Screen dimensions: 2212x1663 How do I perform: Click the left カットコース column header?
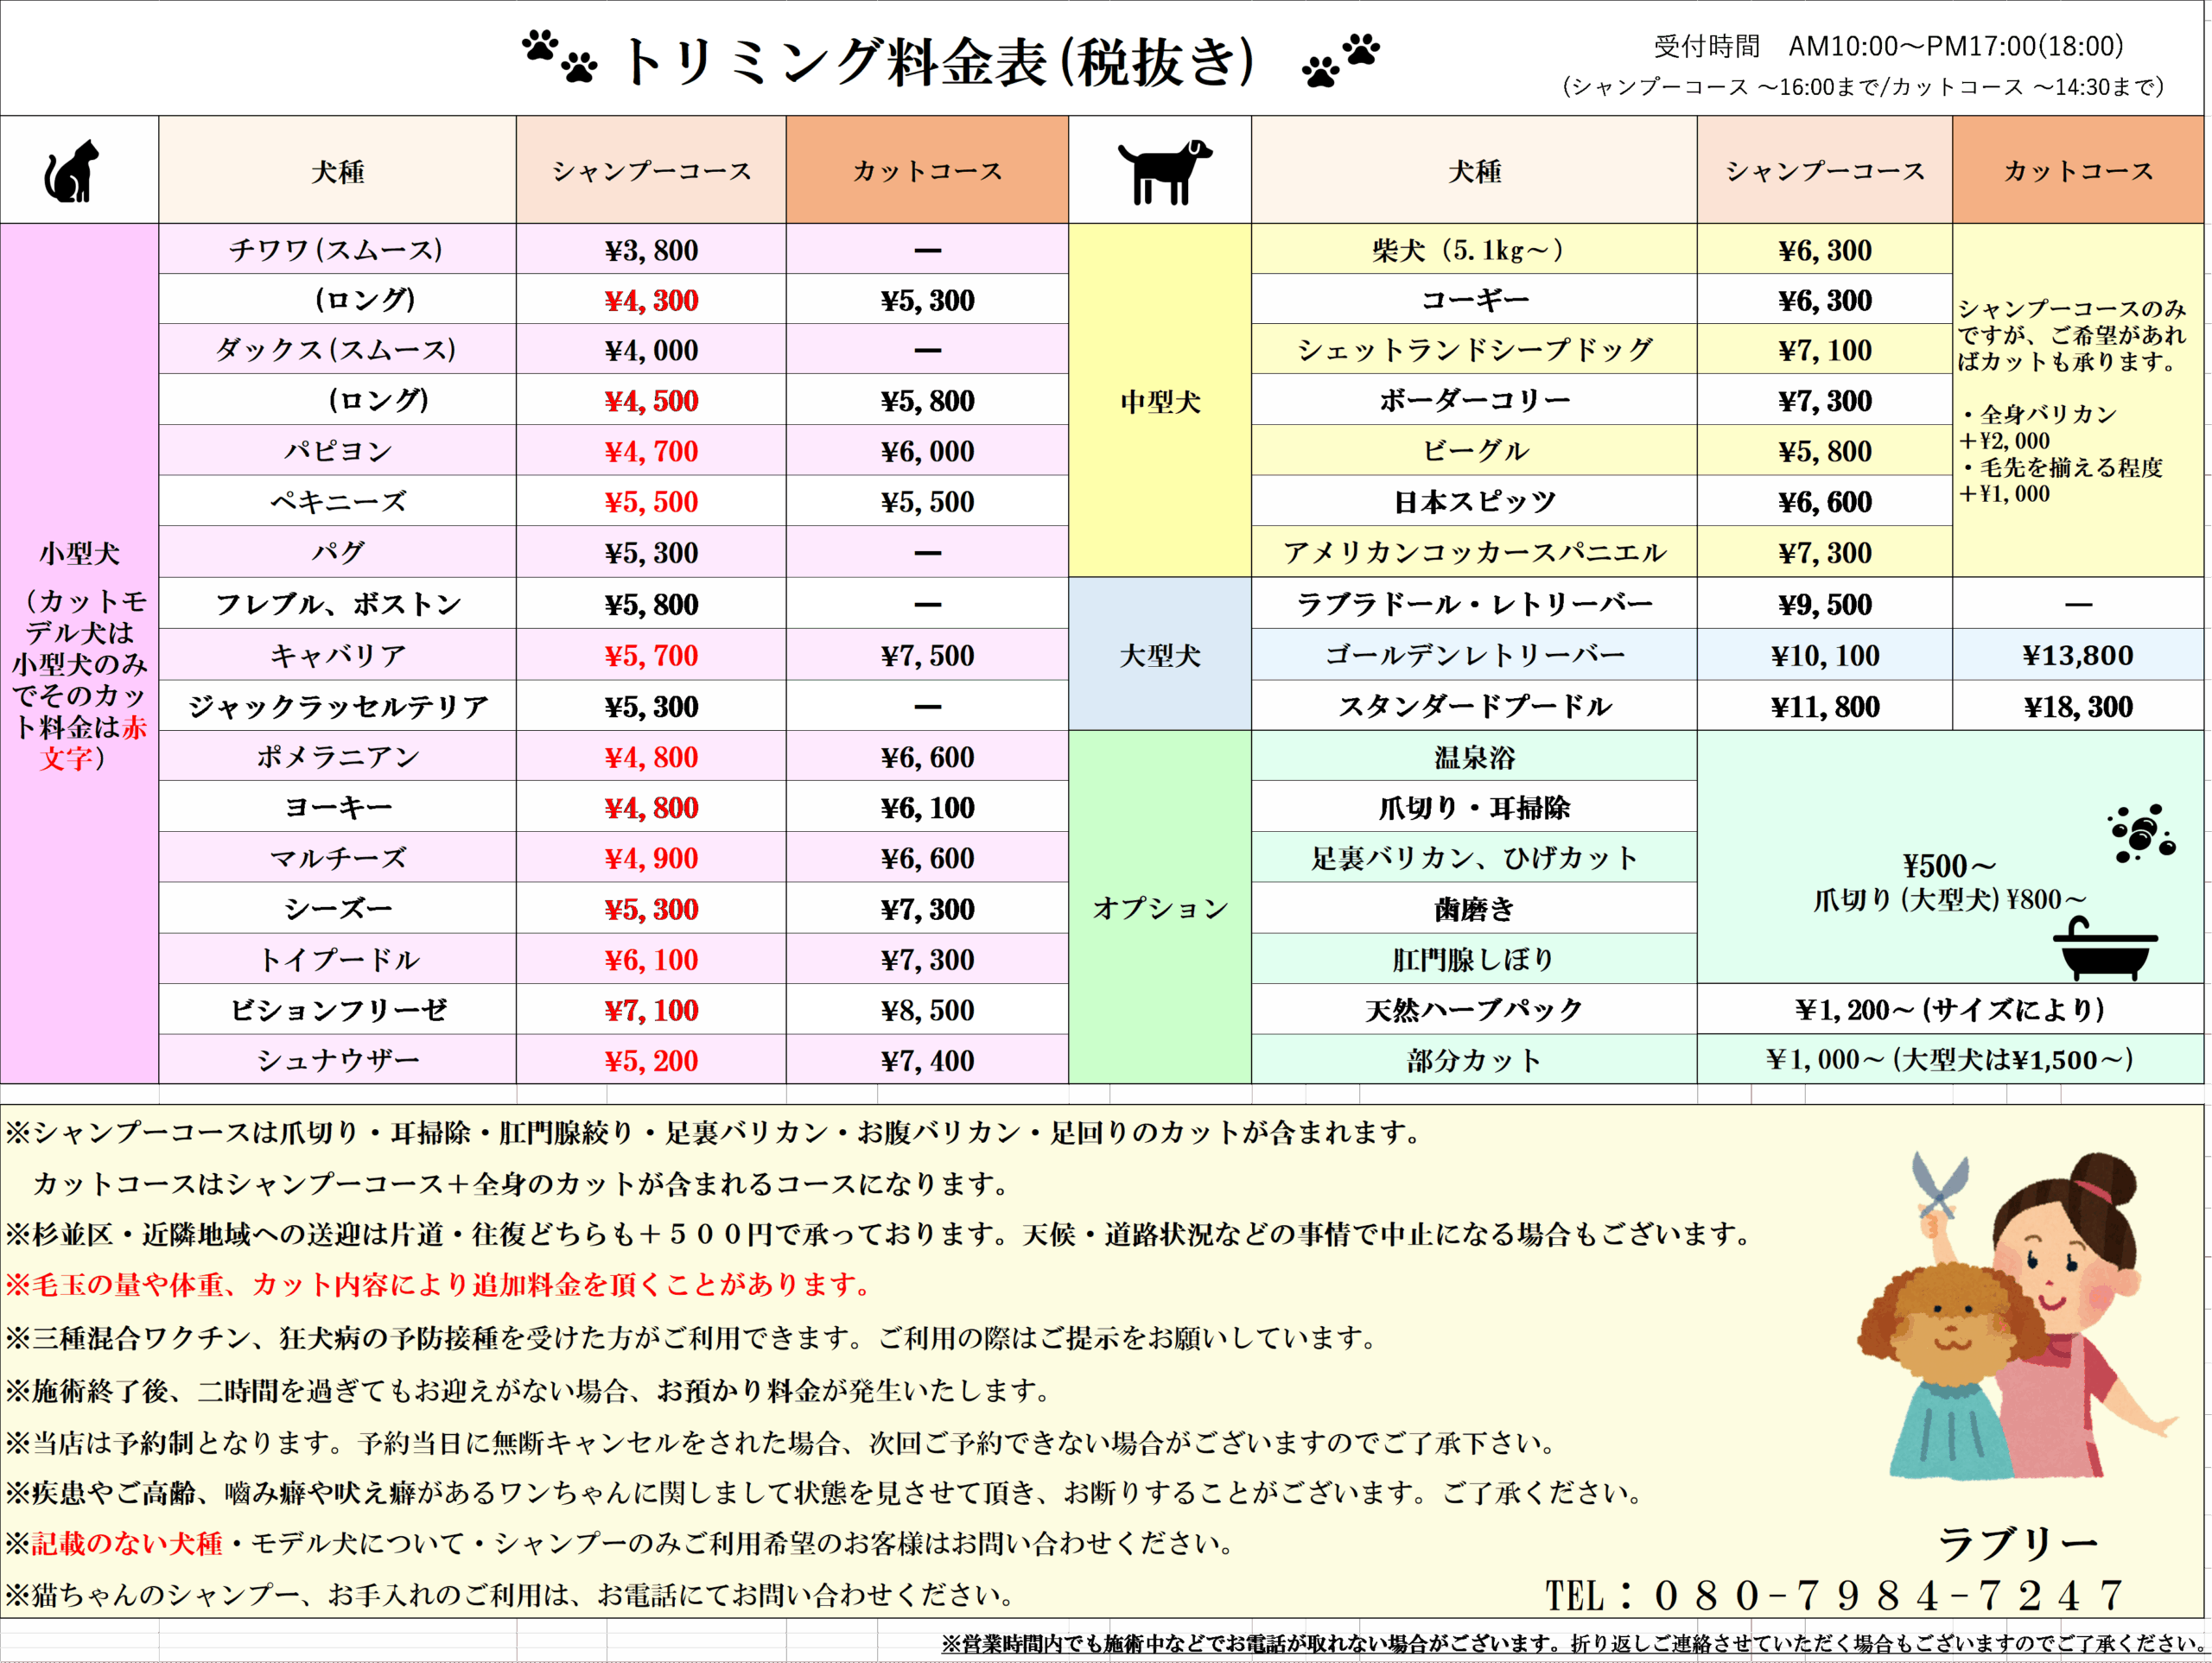[x=927, y=170]
